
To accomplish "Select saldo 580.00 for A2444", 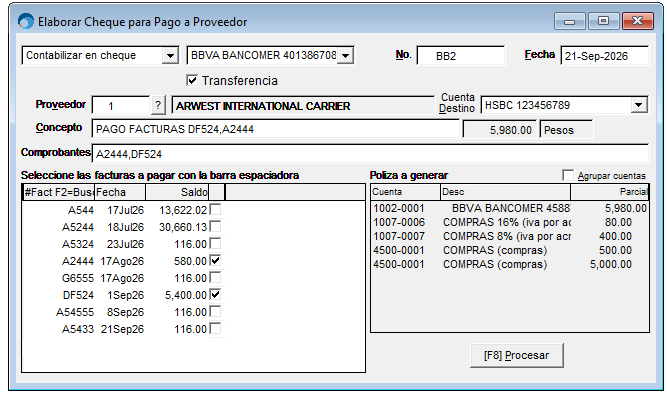I will 190,261.
